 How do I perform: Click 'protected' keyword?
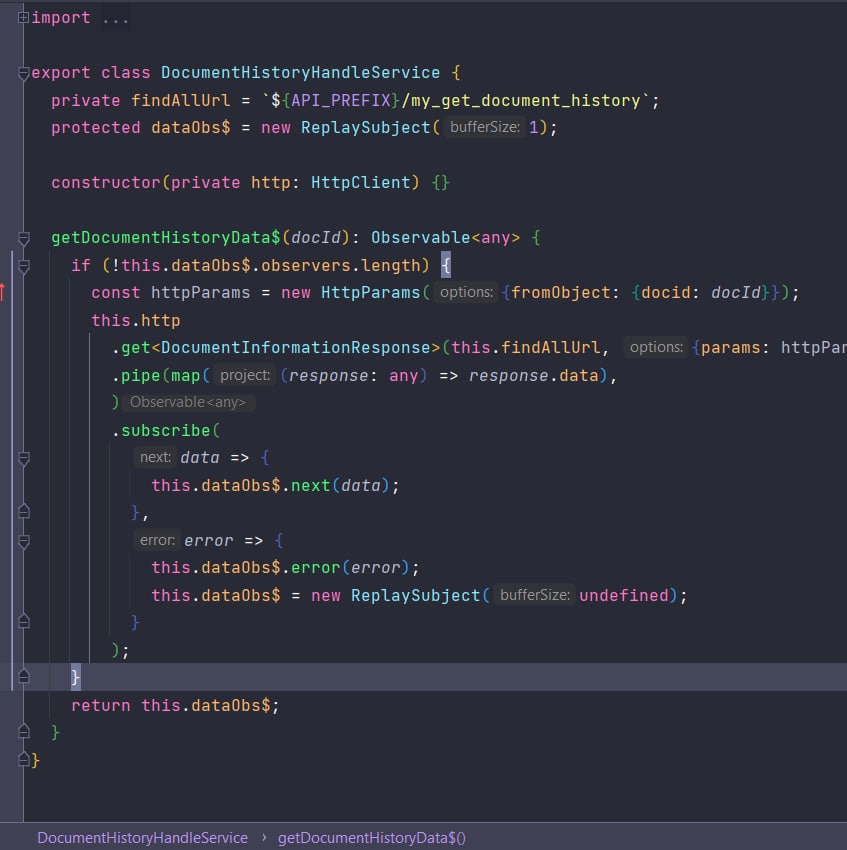[95, 127]
